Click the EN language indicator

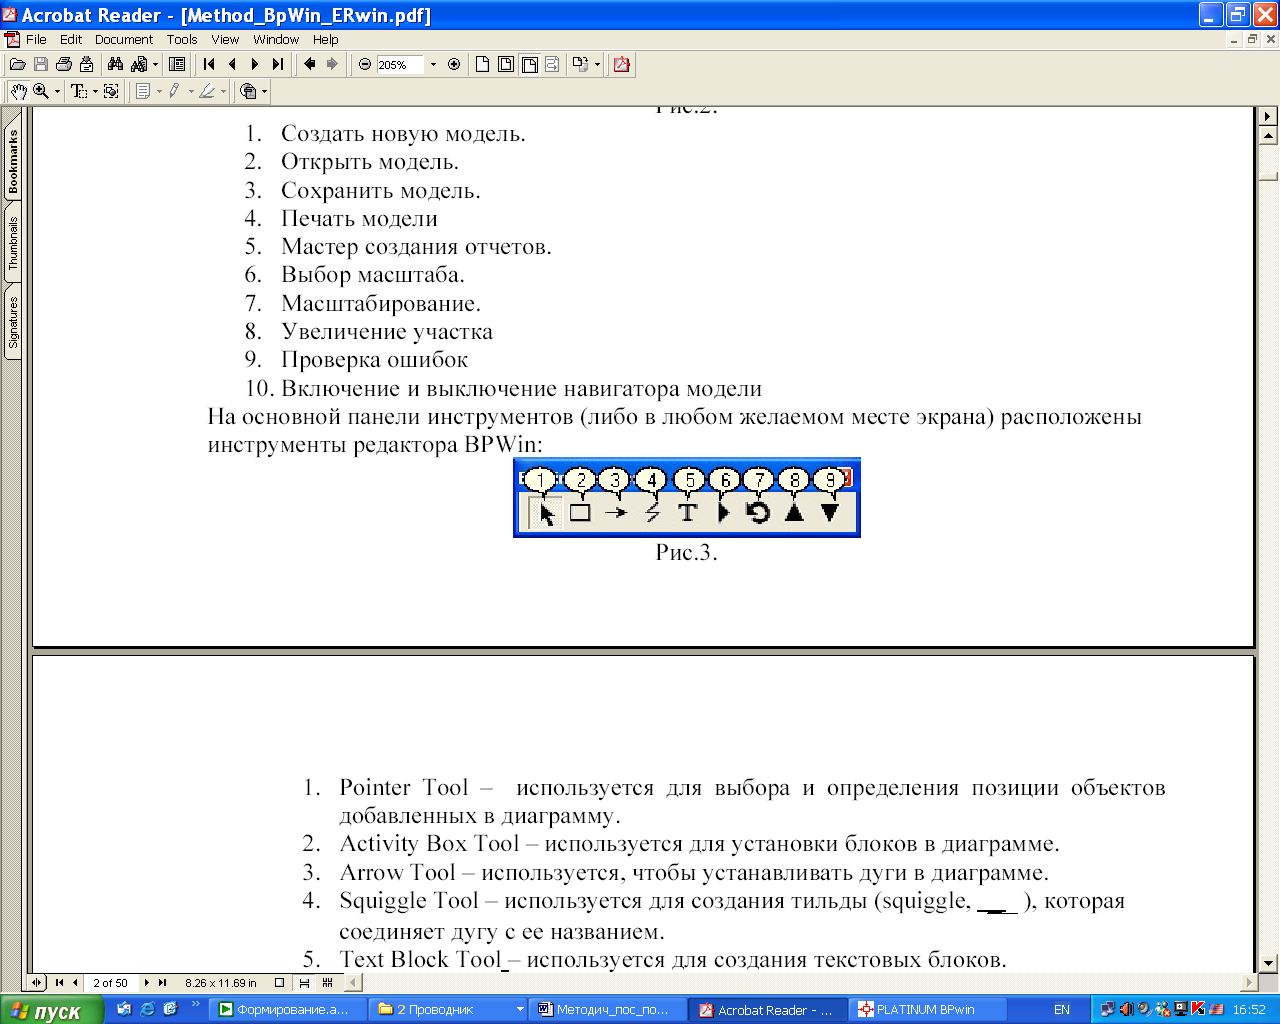tap(1062, 1010)
